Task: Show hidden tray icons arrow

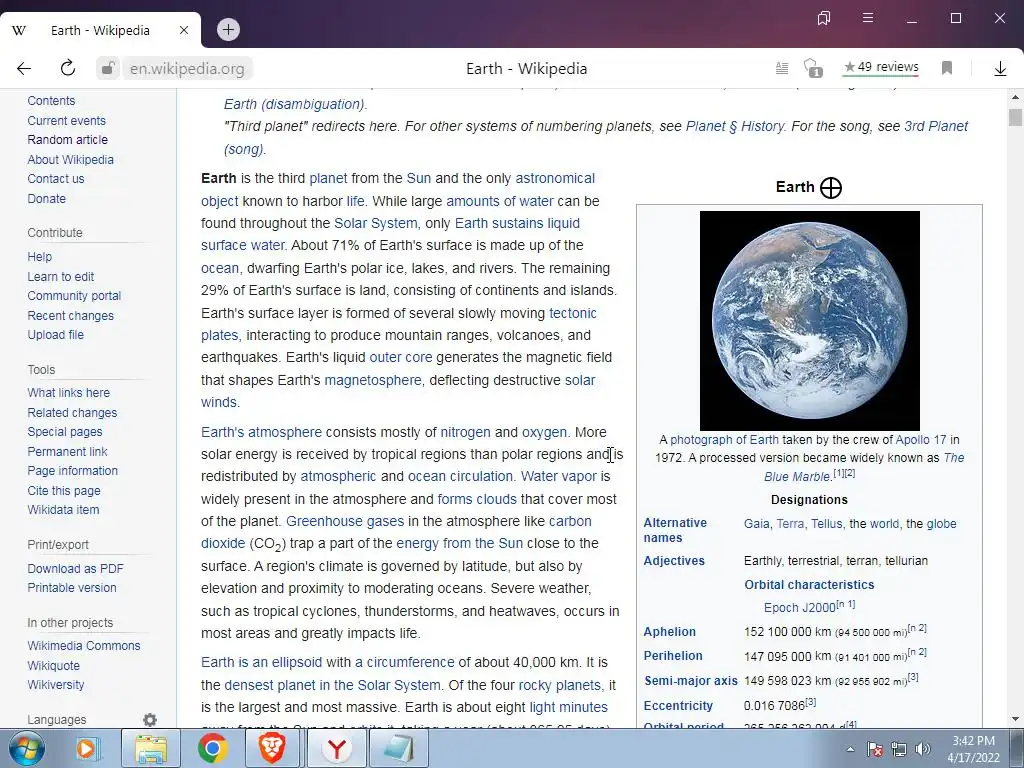Action: tap(850, 749)
